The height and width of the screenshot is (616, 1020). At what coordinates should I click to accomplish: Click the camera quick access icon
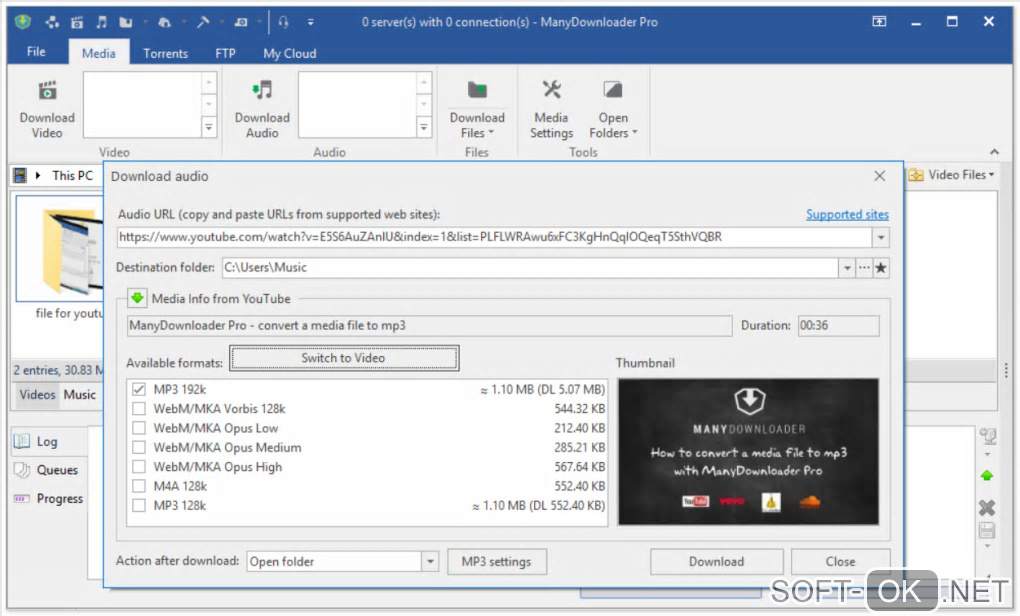241,22
